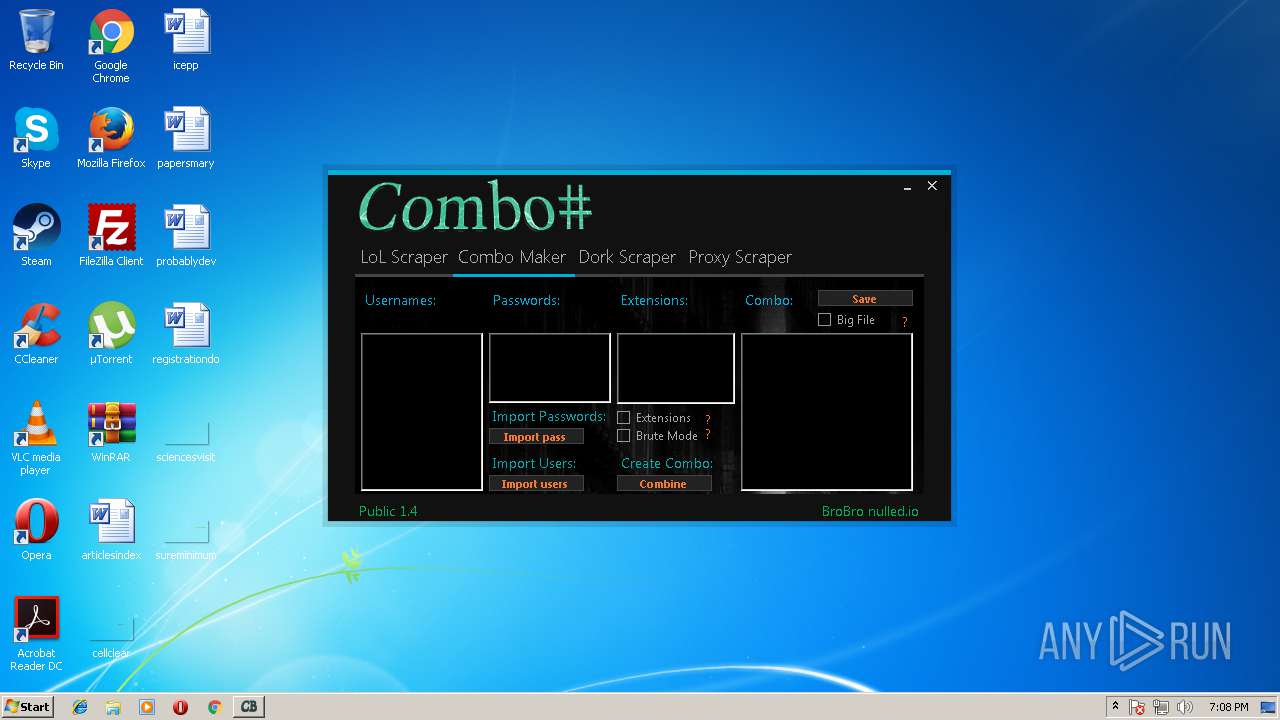Open the articlesindex Word document
Image resolution: width=1280 pixels, height=720 pixels.
click(x=111, y=531)
